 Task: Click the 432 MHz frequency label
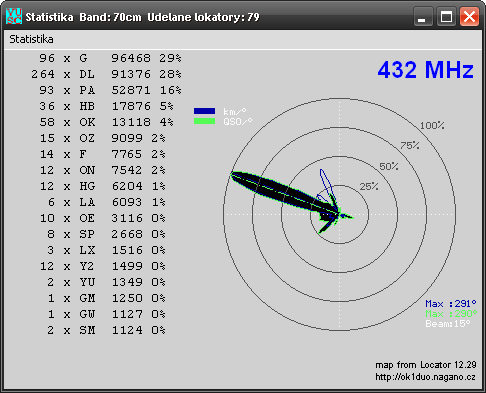[425, 70]
